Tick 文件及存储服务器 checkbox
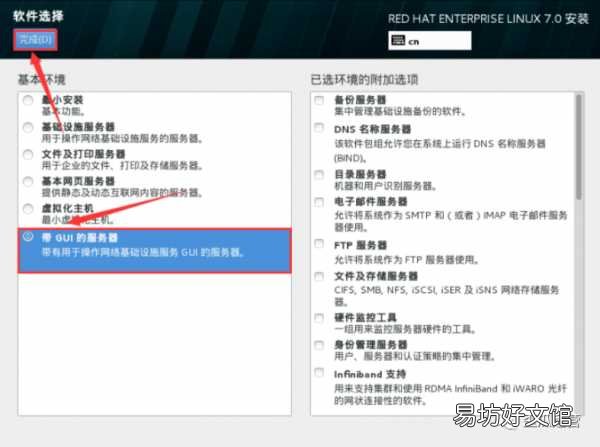 (x=319, y=276)
